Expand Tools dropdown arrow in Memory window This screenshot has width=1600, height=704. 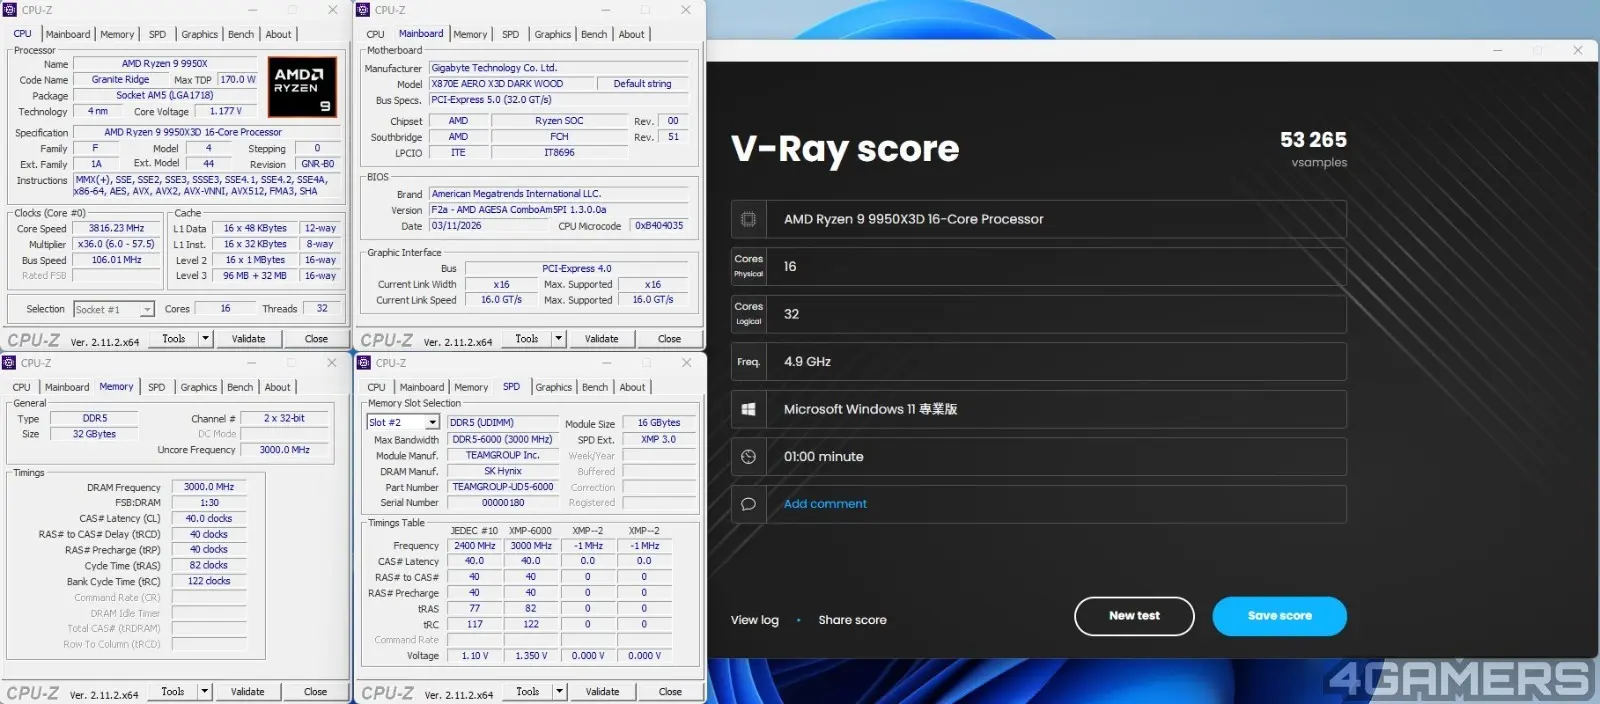pyautogui.click(x=204, y=692)
